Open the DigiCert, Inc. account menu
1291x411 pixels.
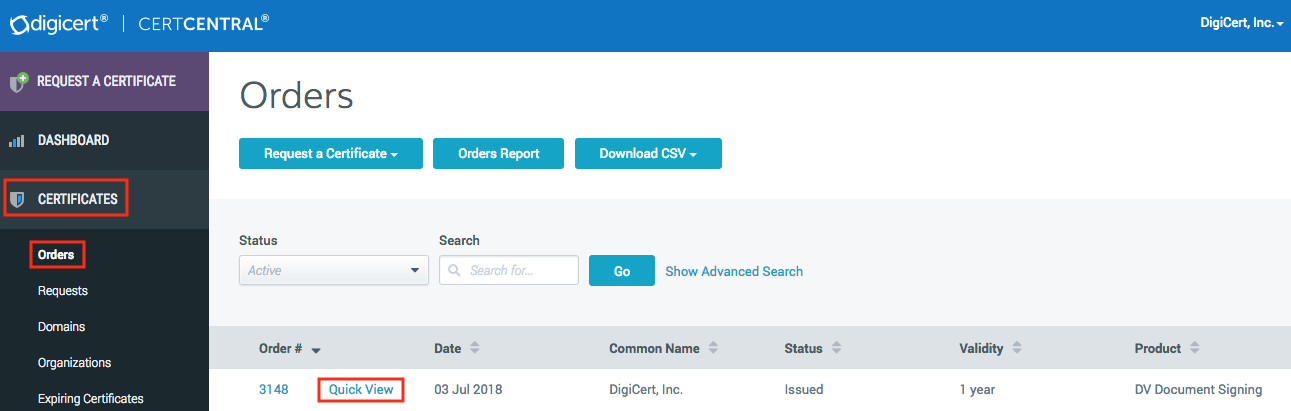[x=1240, y=23]
